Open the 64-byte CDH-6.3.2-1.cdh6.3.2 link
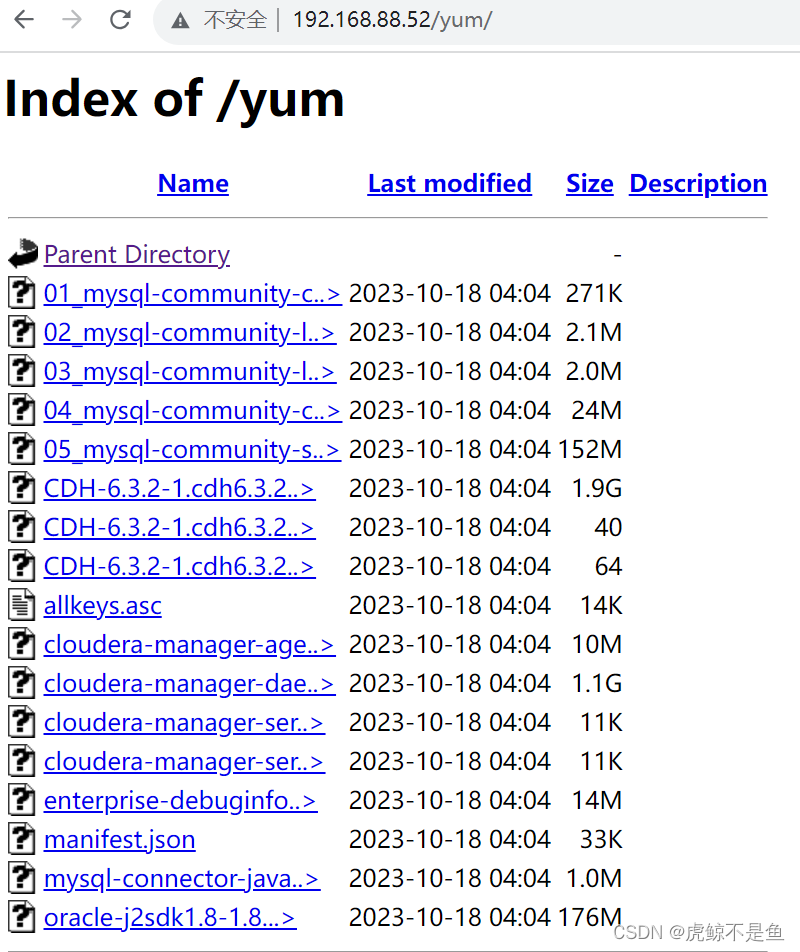The width and height of the screenshot is (800, 952). pyautogui.click(x=179, y=566)
